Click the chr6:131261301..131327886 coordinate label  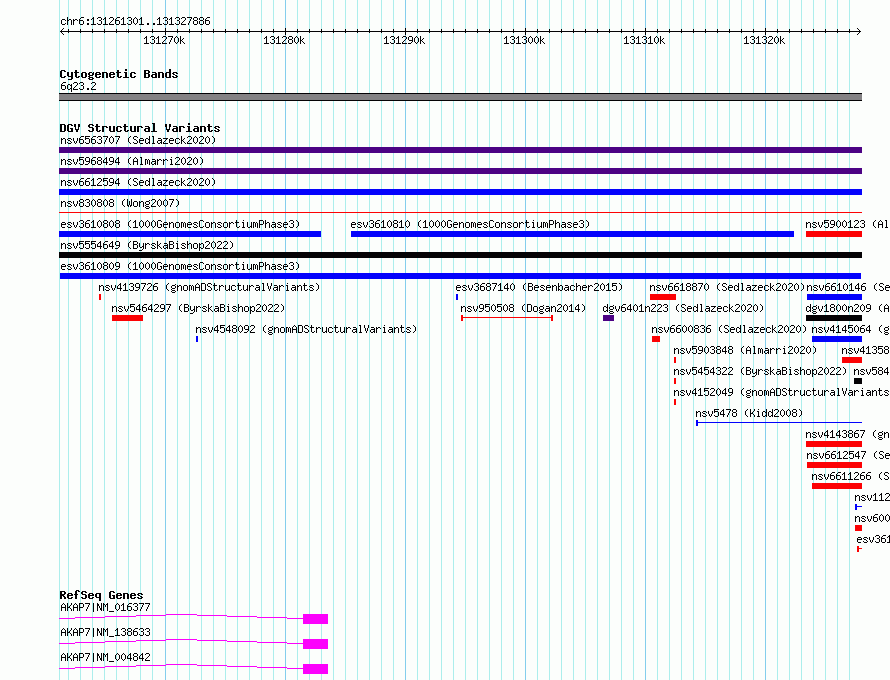(135, 21)
